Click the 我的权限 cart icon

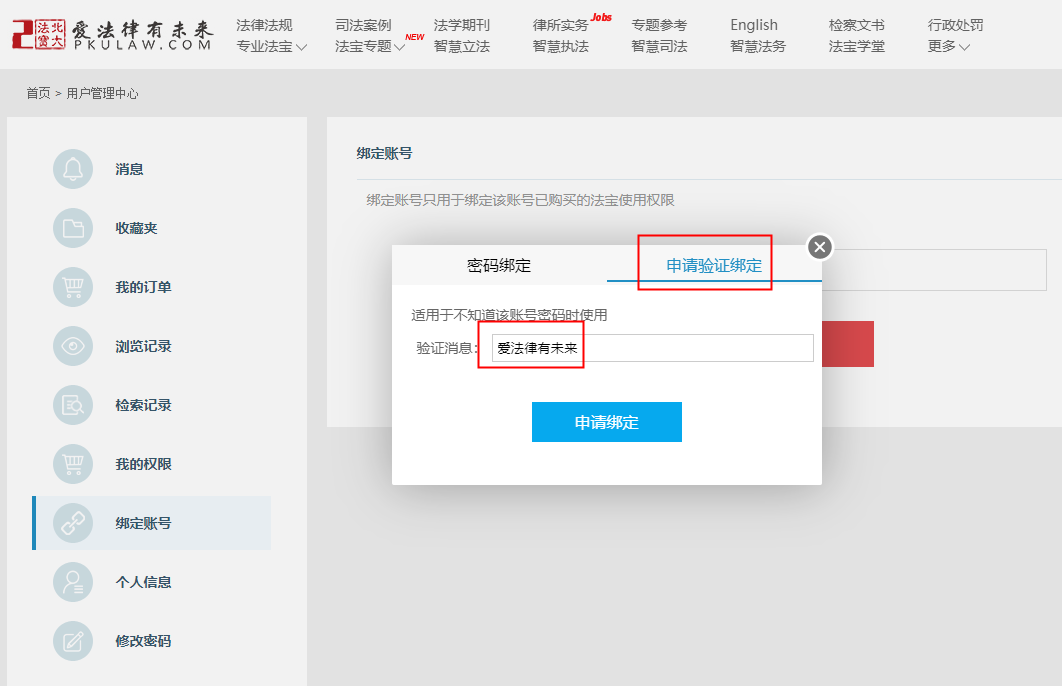(x=72, y=464)
